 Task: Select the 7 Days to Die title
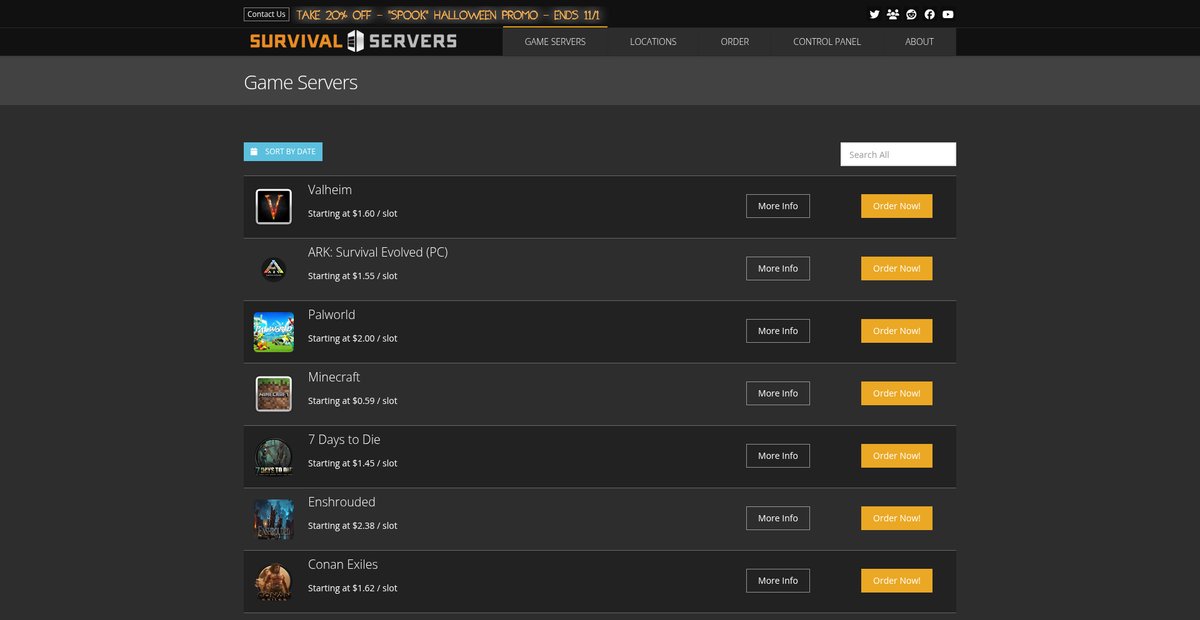pos(344,440)
